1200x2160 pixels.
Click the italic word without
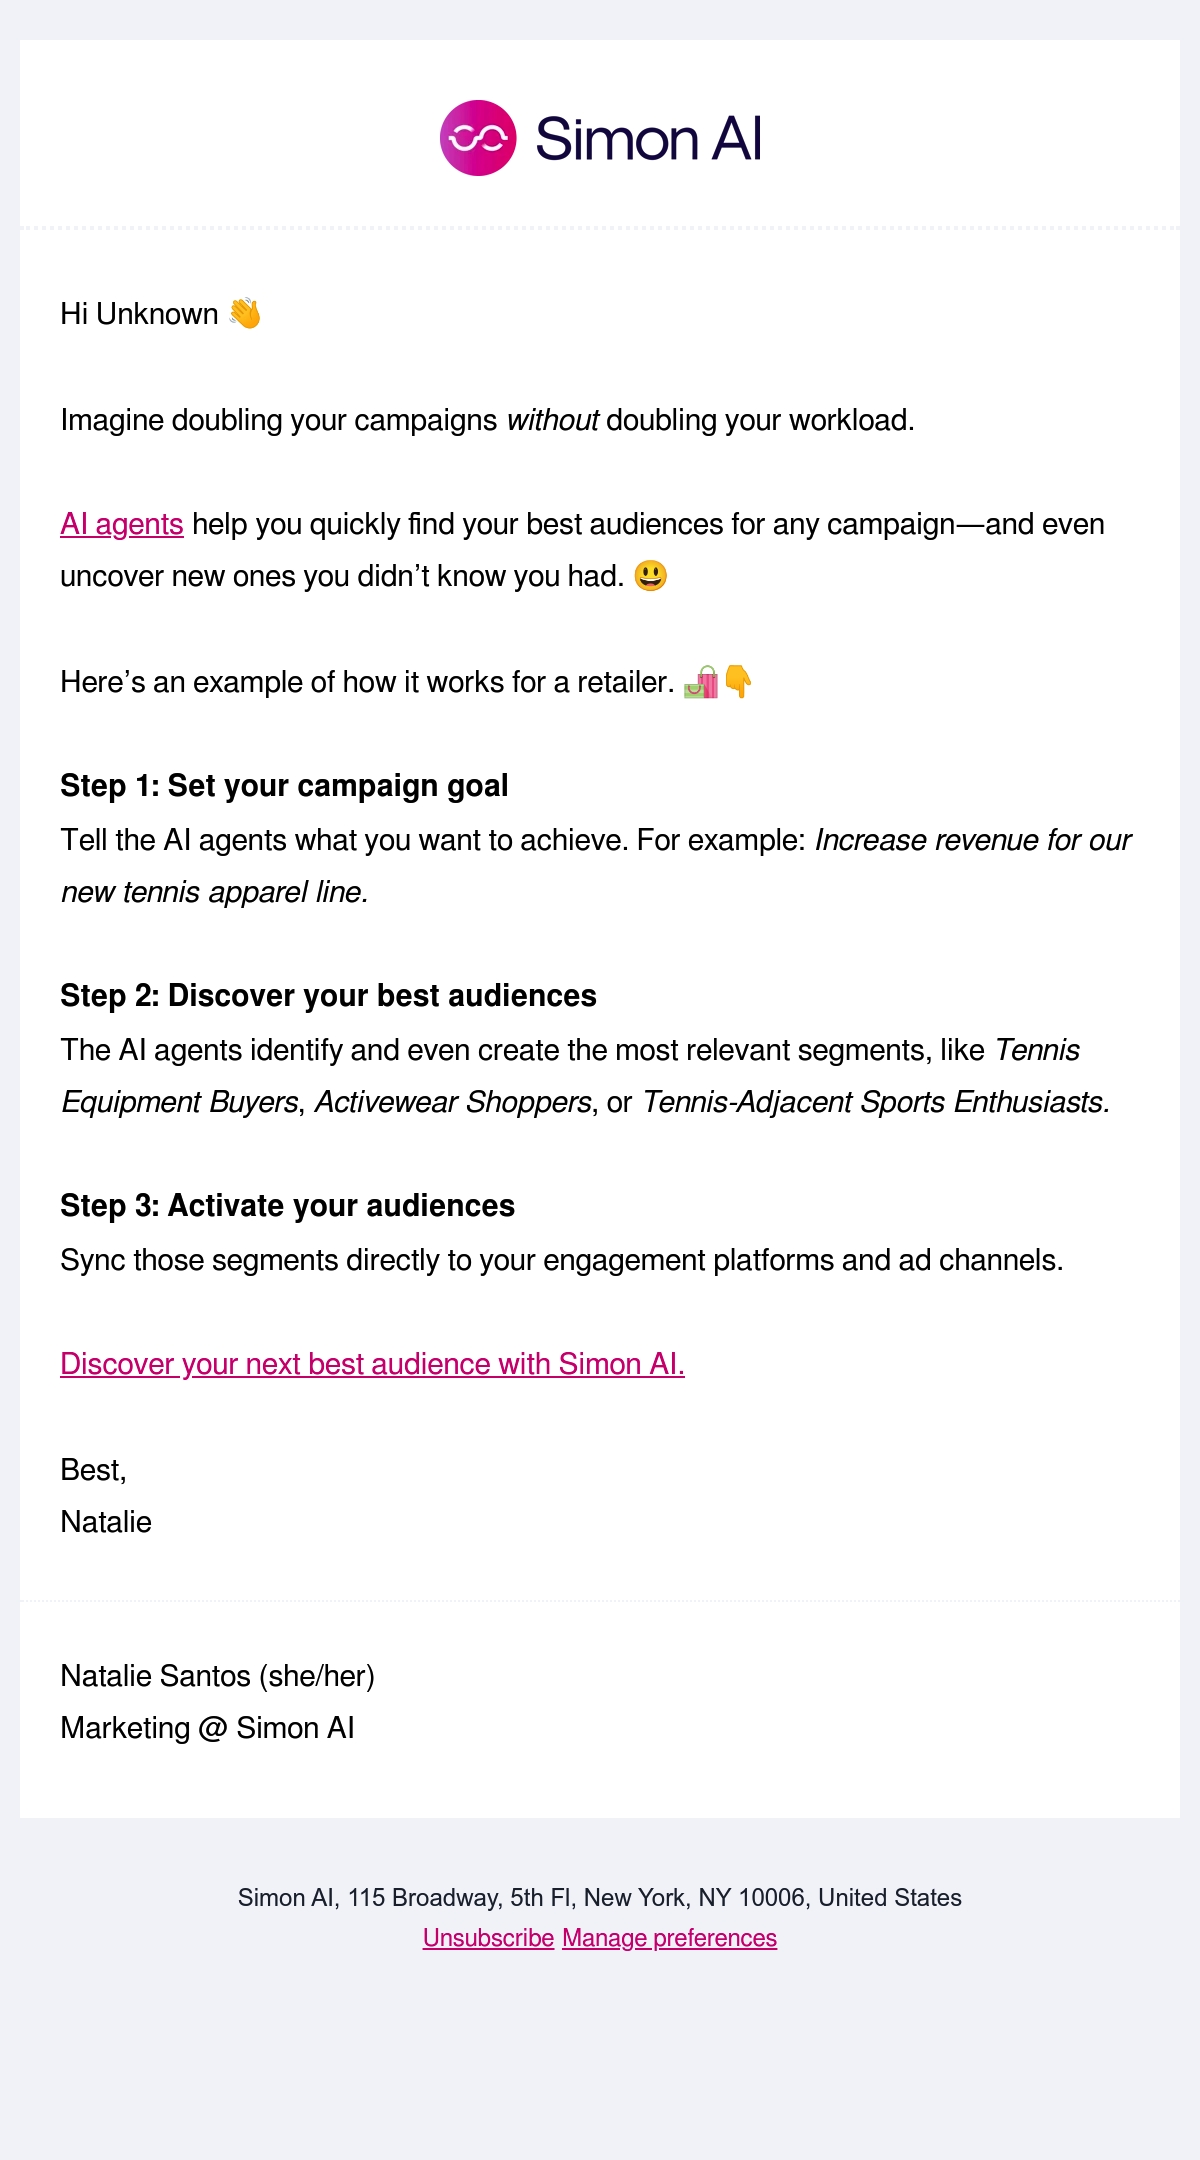point(553,420)
